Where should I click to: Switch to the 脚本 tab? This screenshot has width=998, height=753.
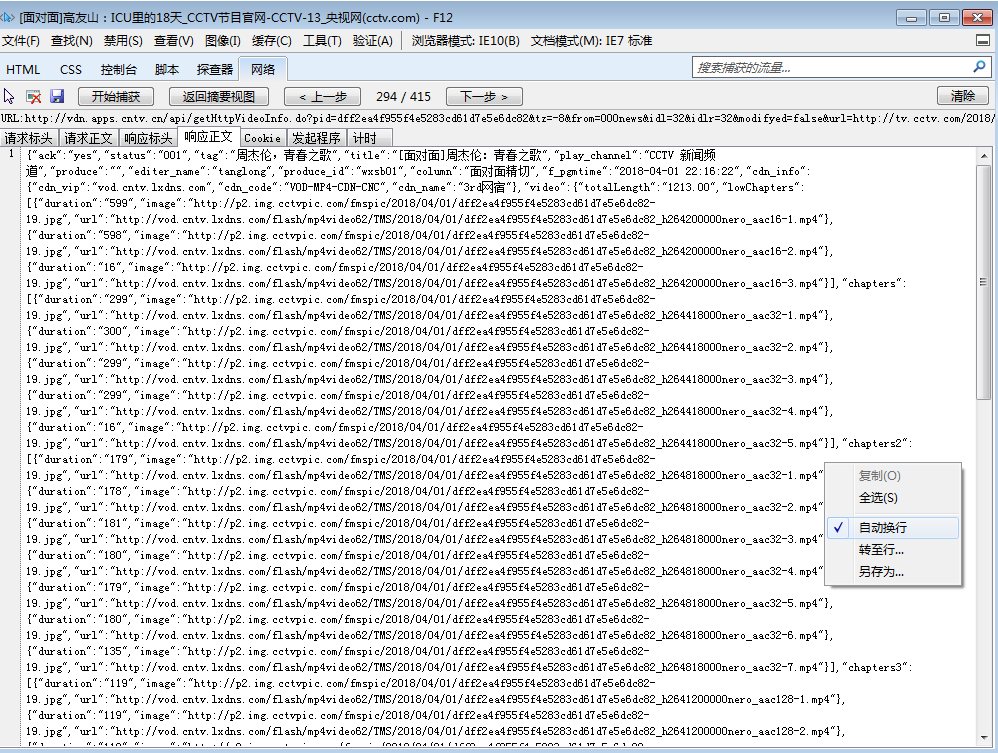pos(166,69)
